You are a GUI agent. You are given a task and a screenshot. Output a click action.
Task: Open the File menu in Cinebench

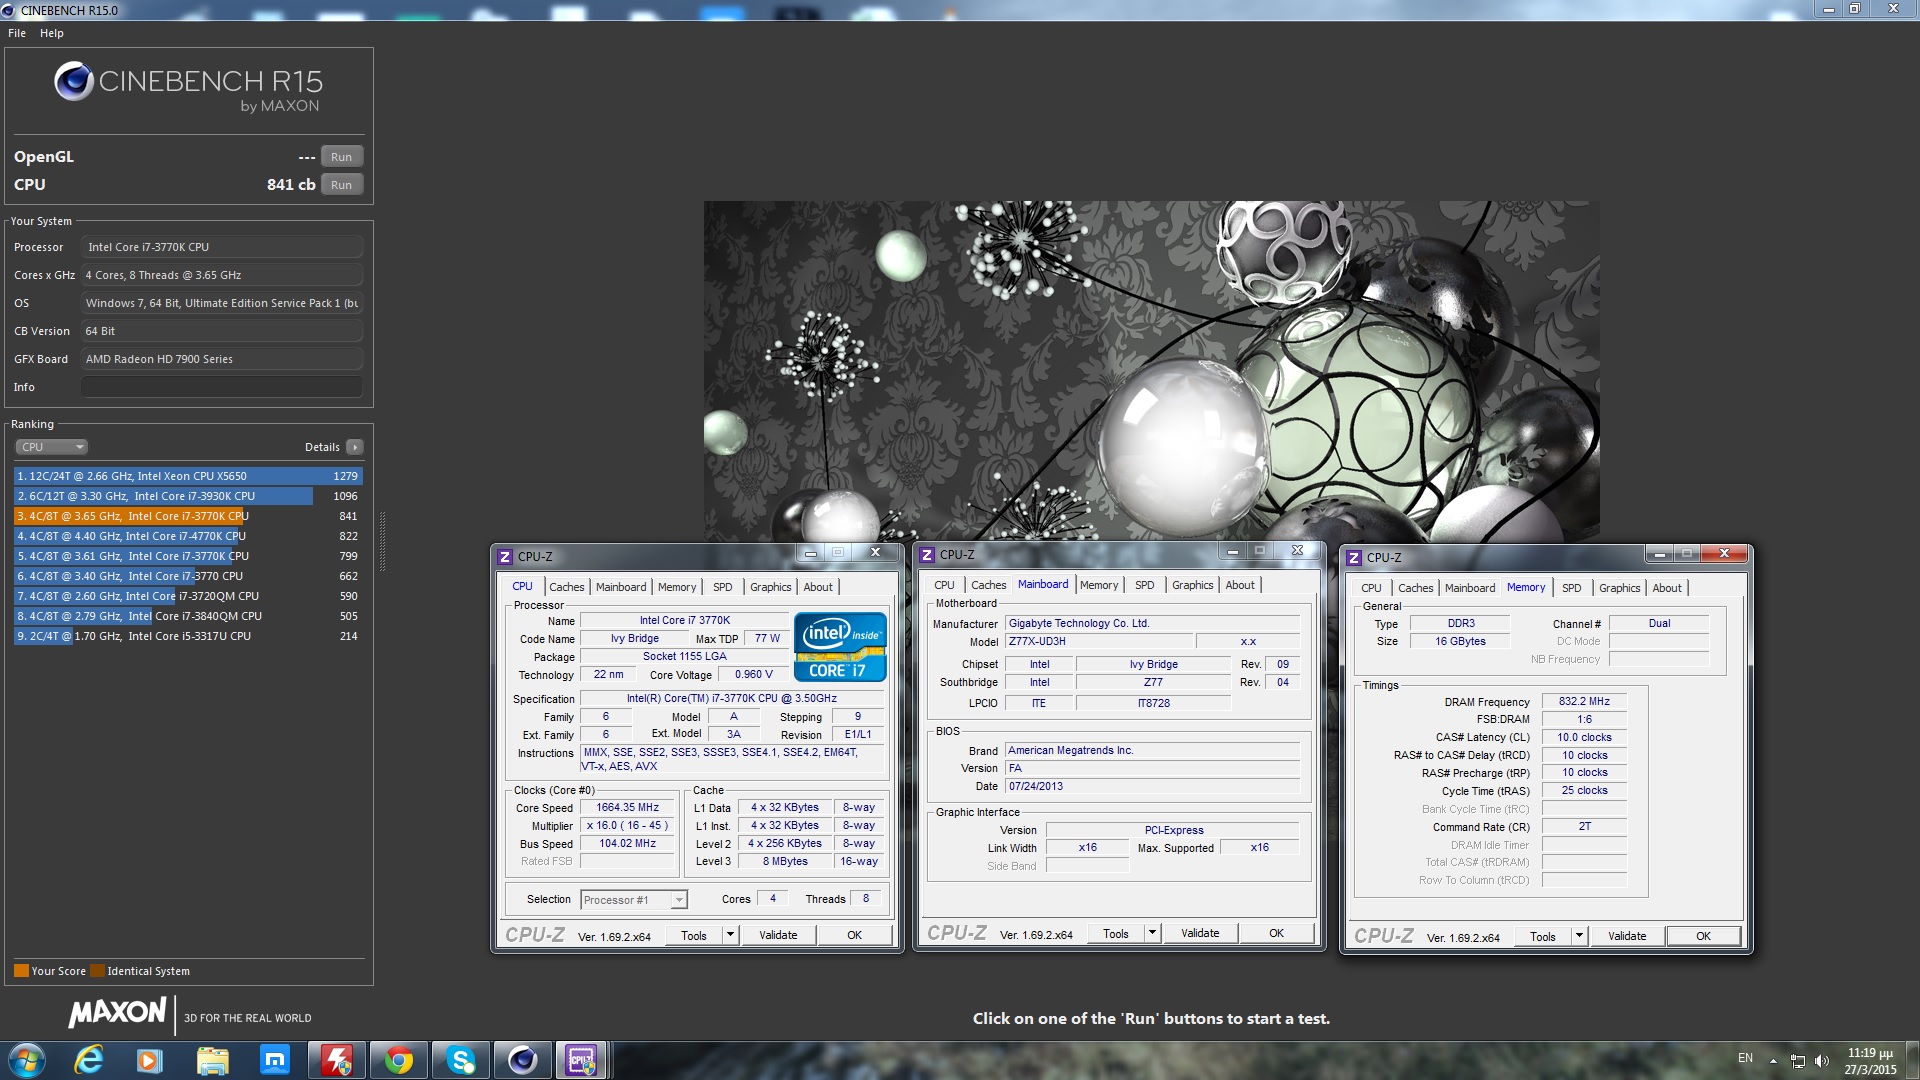[17, 33]
